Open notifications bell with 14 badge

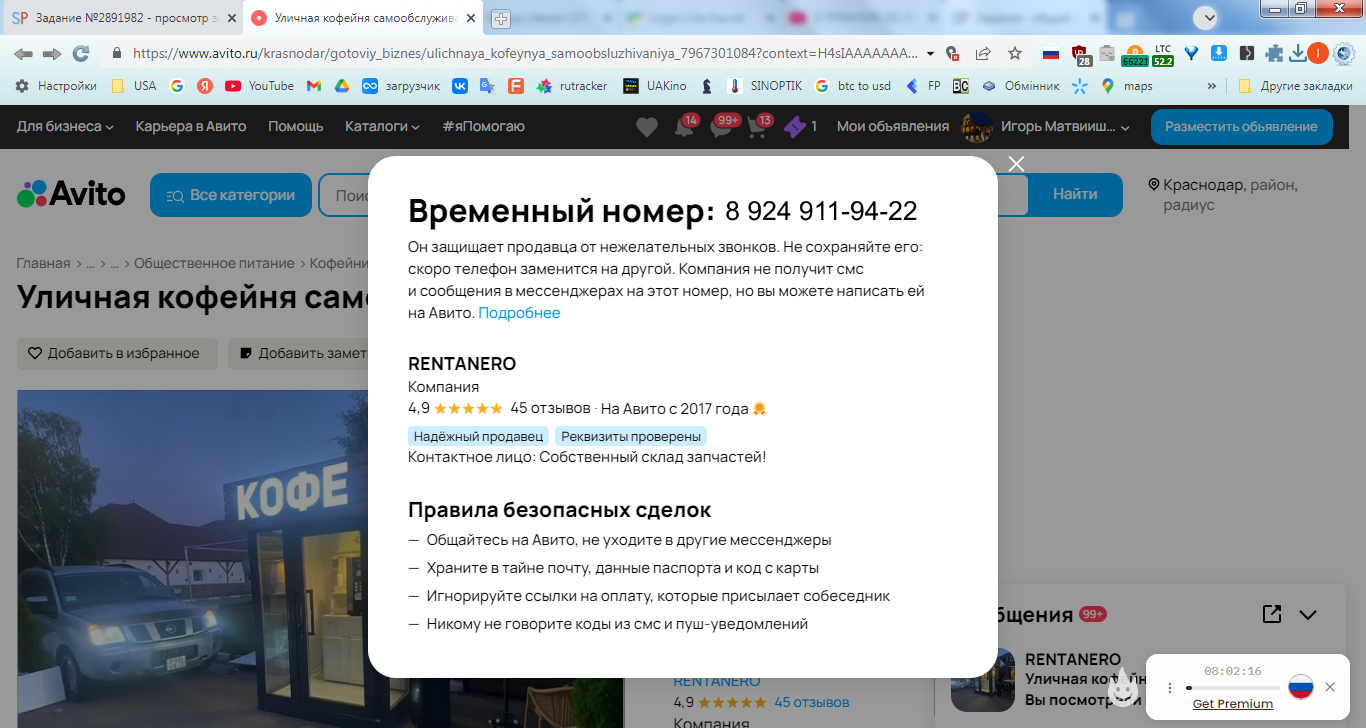(x=685, y=127)
